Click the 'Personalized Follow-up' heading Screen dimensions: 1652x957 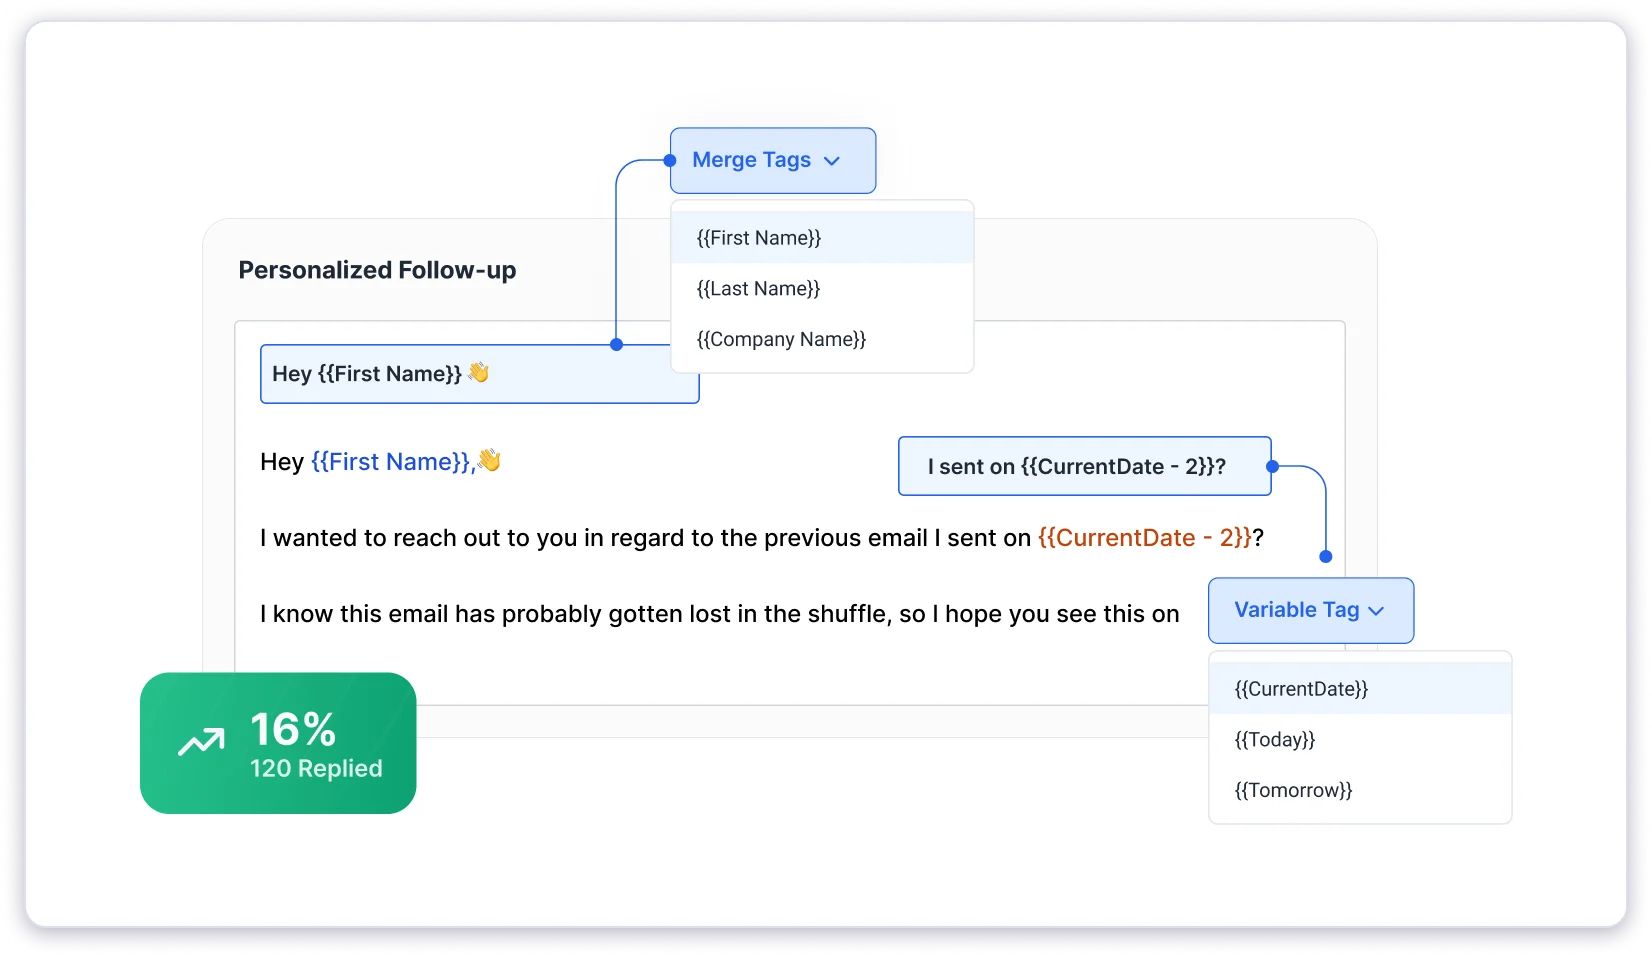coord(377,271)
